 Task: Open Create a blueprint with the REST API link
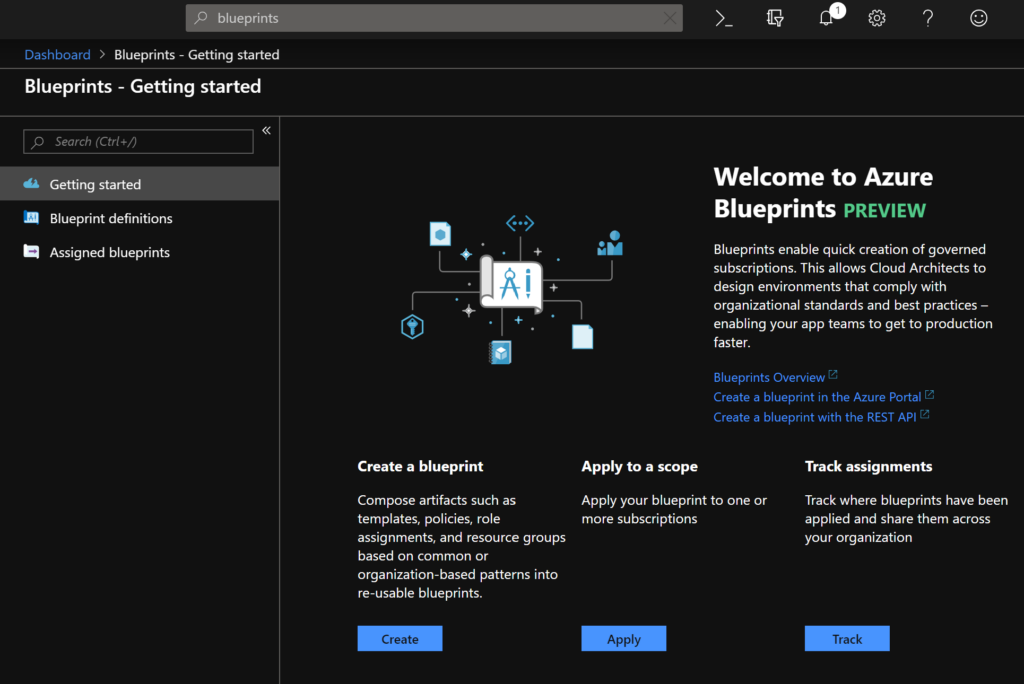pos(814,417)
